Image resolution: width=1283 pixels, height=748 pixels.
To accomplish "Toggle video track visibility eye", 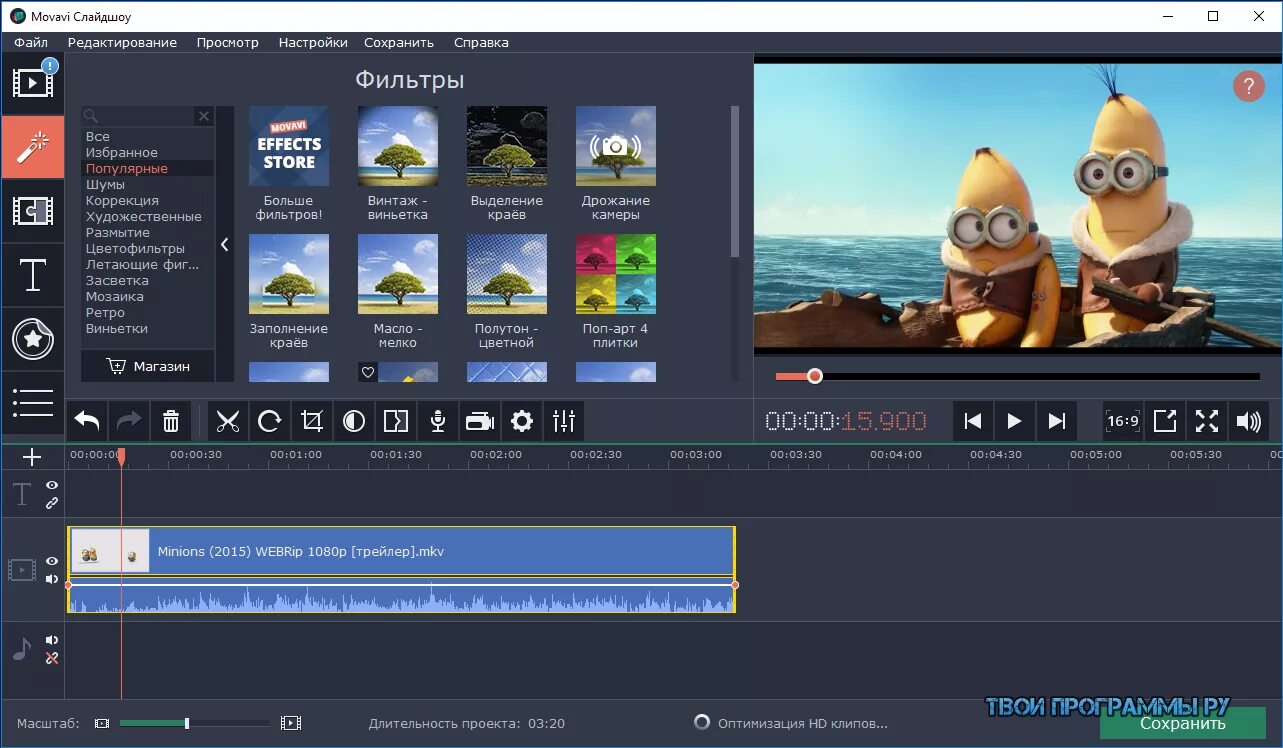I will 52,561.
